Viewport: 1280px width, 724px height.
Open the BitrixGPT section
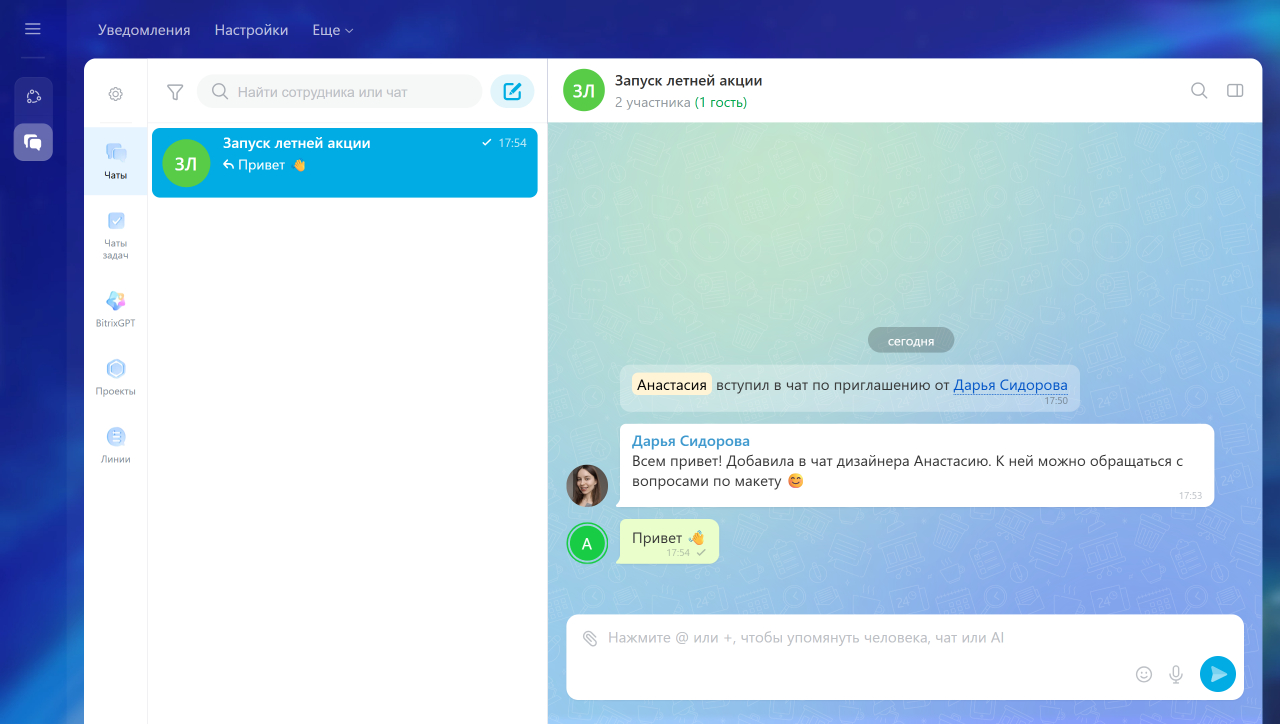pos(116,310)
